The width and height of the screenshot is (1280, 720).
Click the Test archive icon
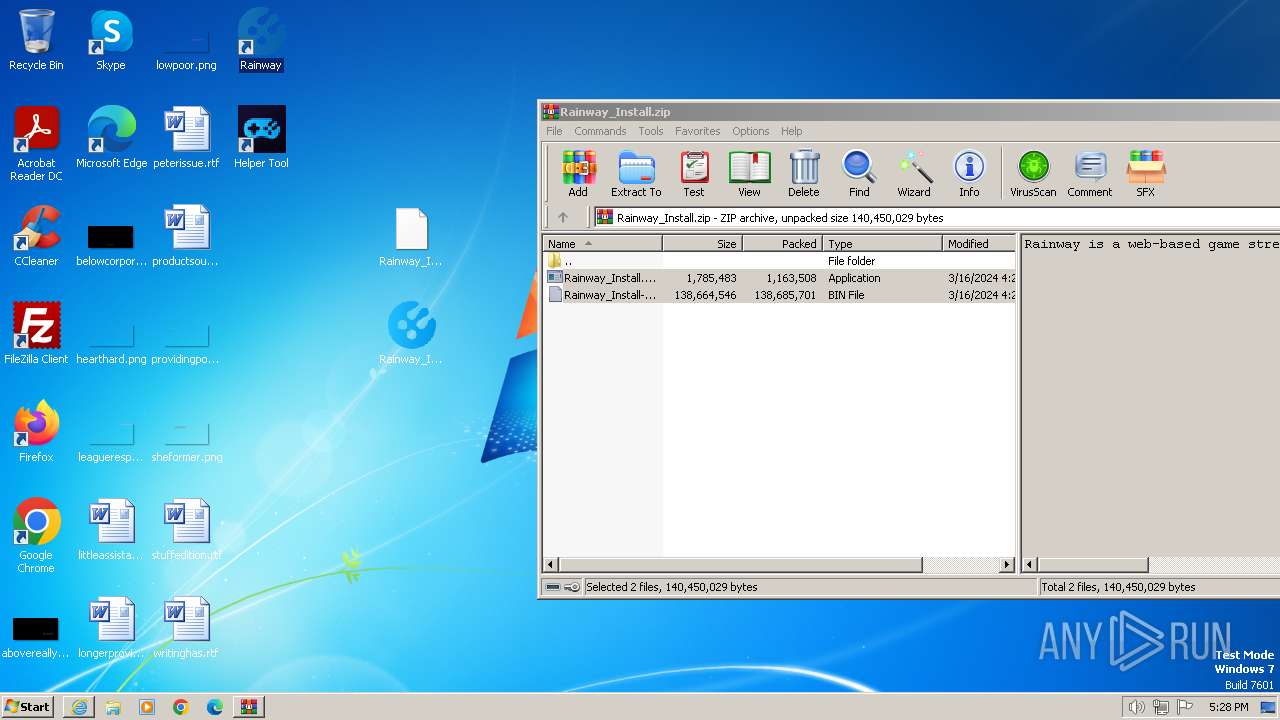(694, 174)
